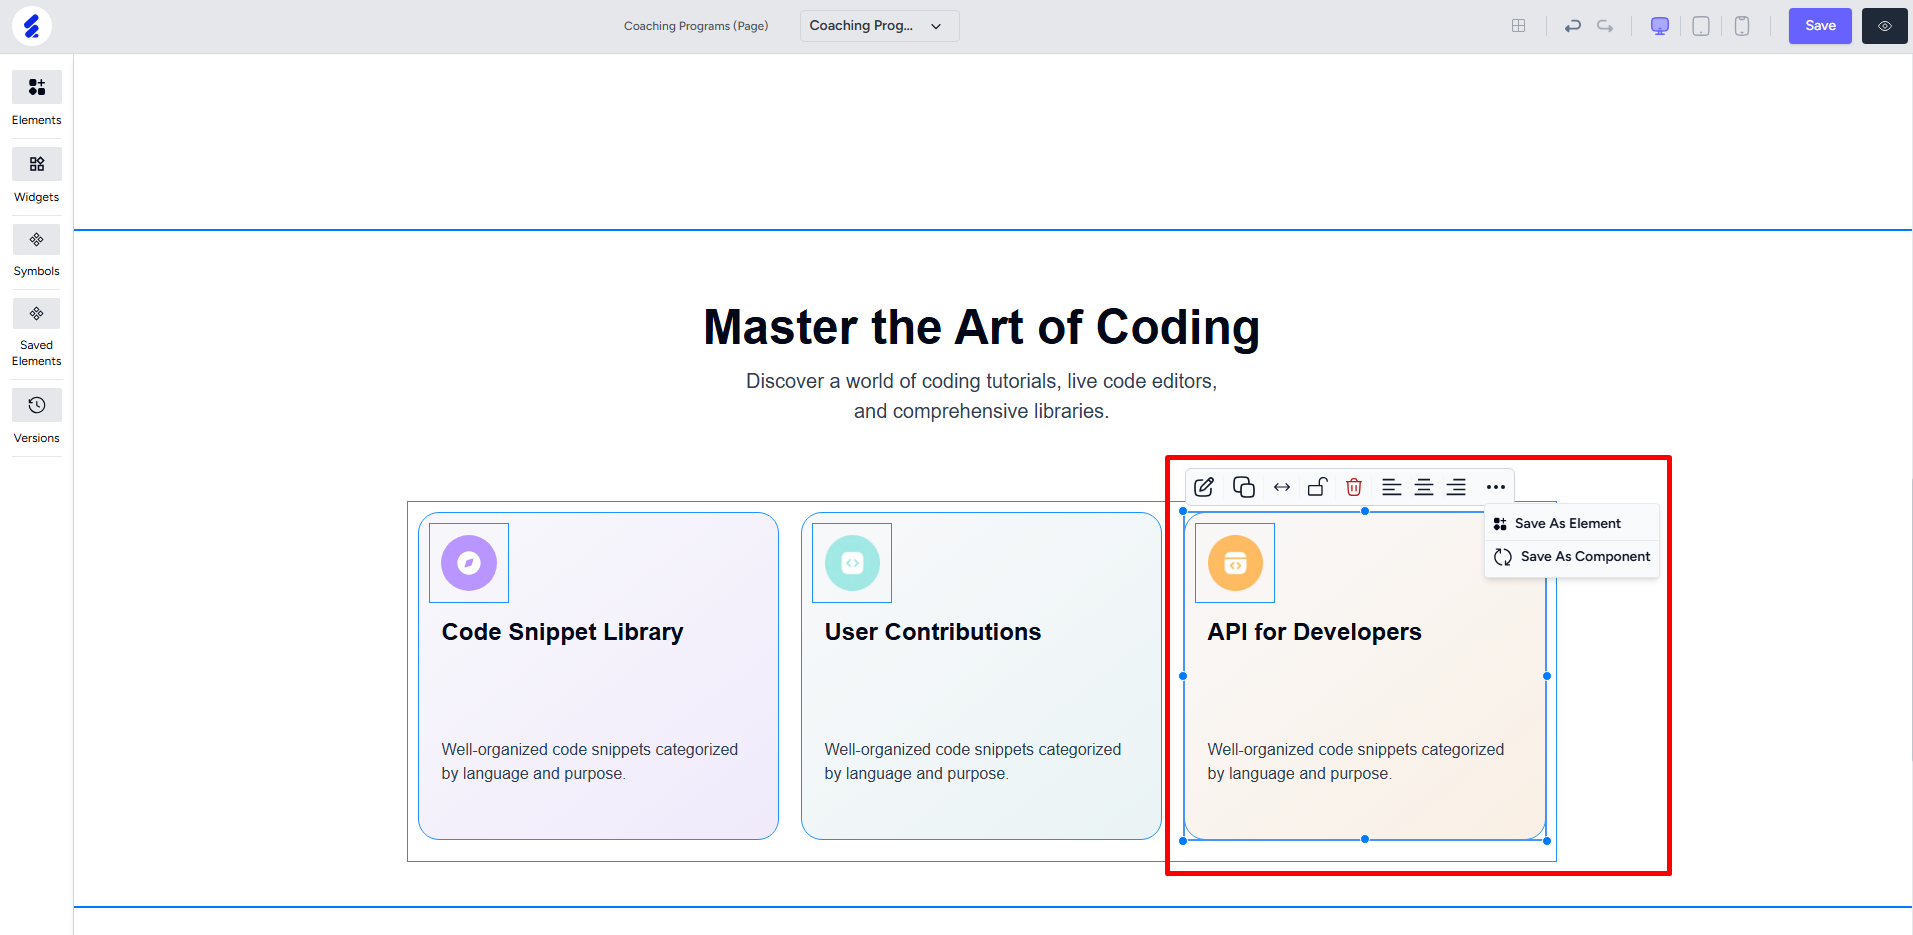1913x935 pixels.
Task: Redo the last action
Action: pos(1605,26)
